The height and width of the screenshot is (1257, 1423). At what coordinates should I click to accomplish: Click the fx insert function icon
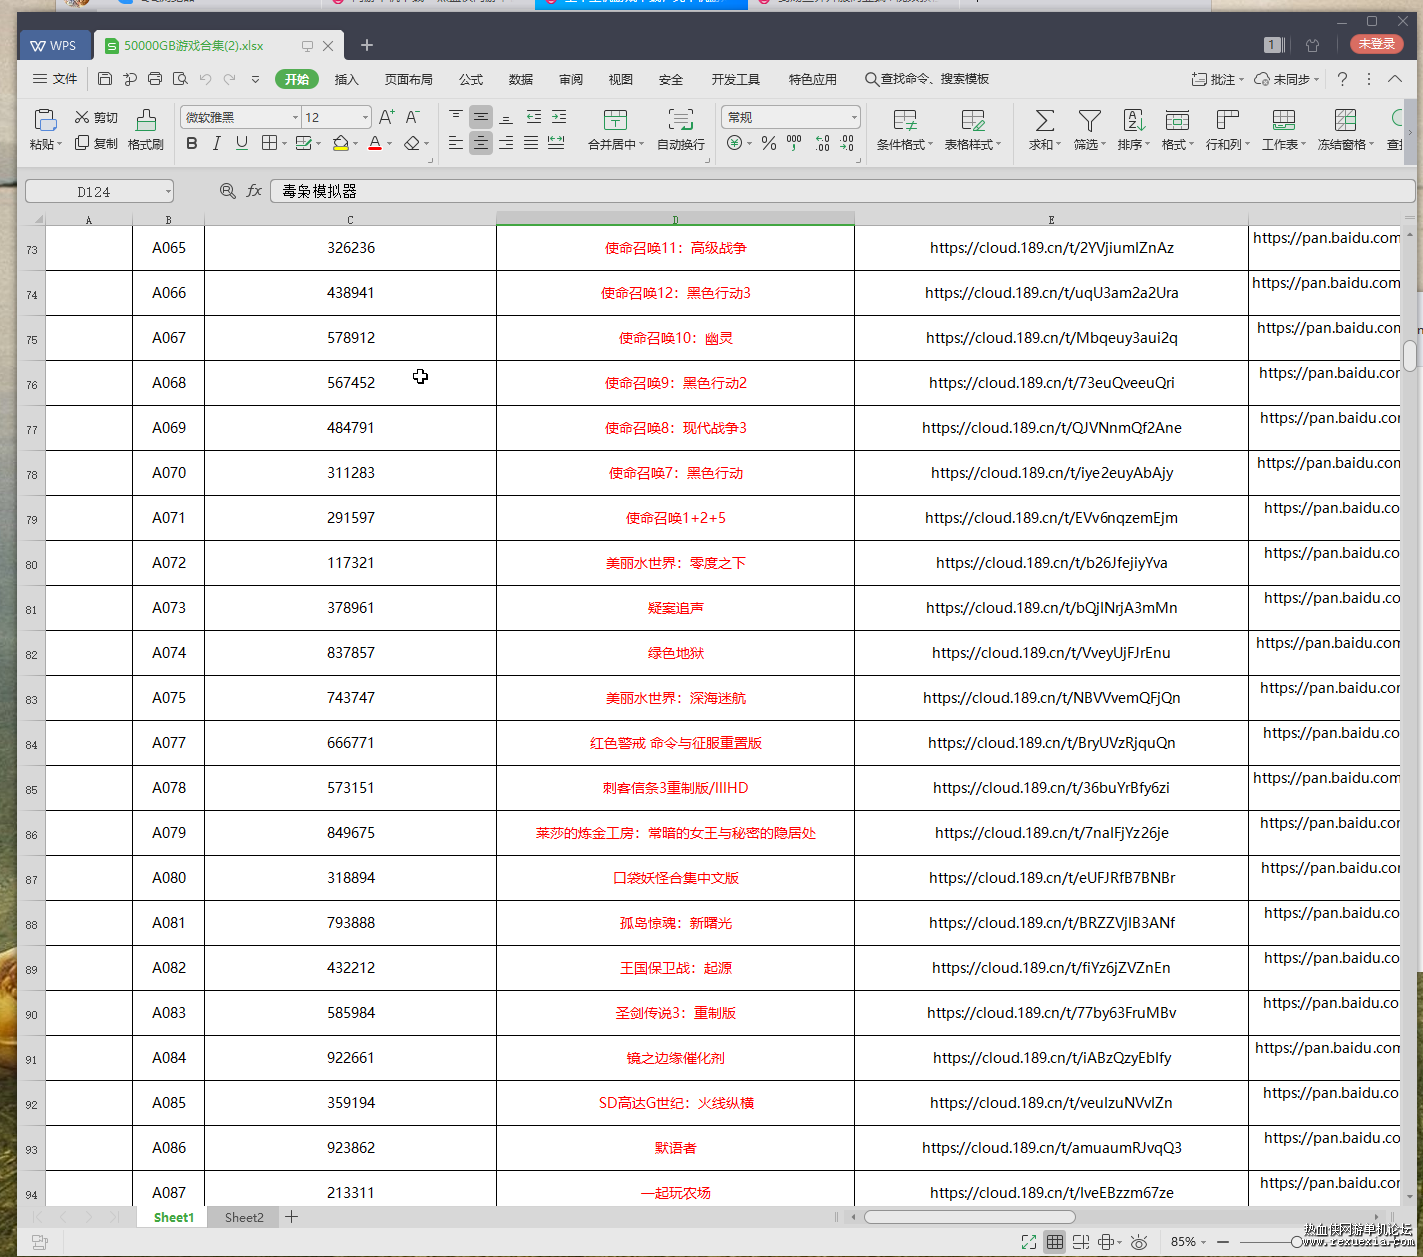coord(254,191)
